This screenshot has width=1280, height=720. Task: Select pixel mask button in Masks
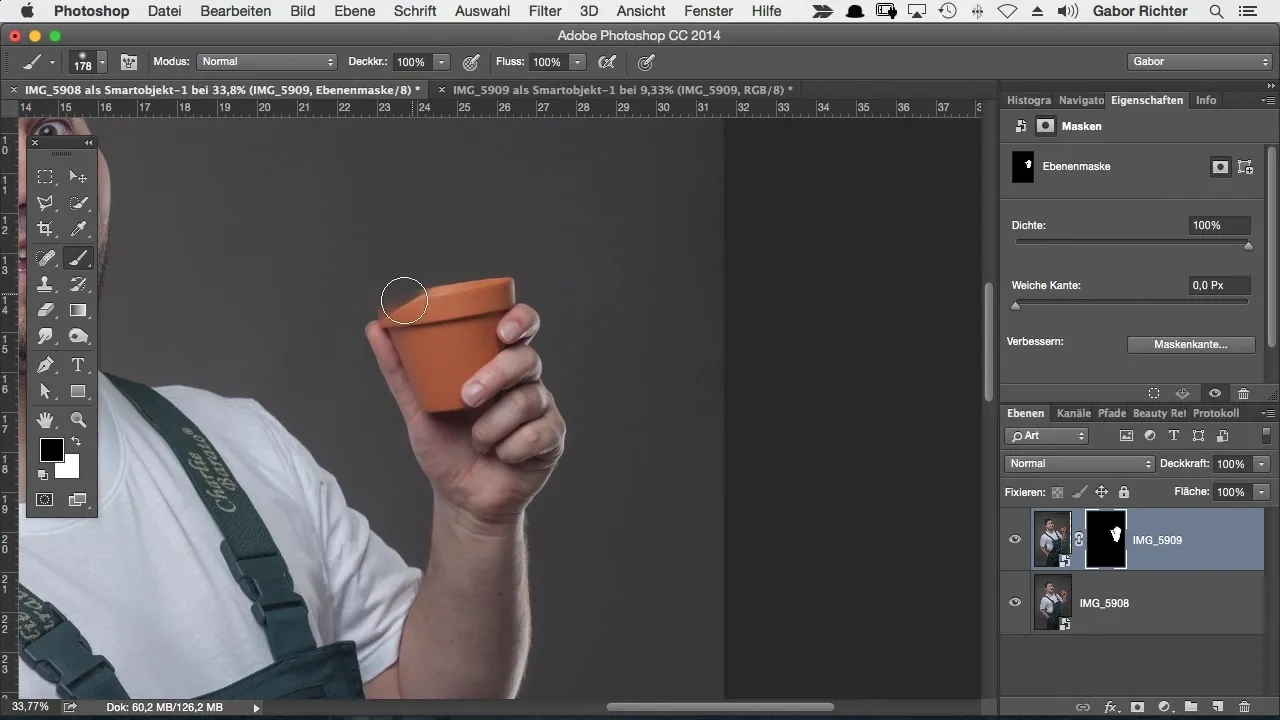coord(1220,167)
